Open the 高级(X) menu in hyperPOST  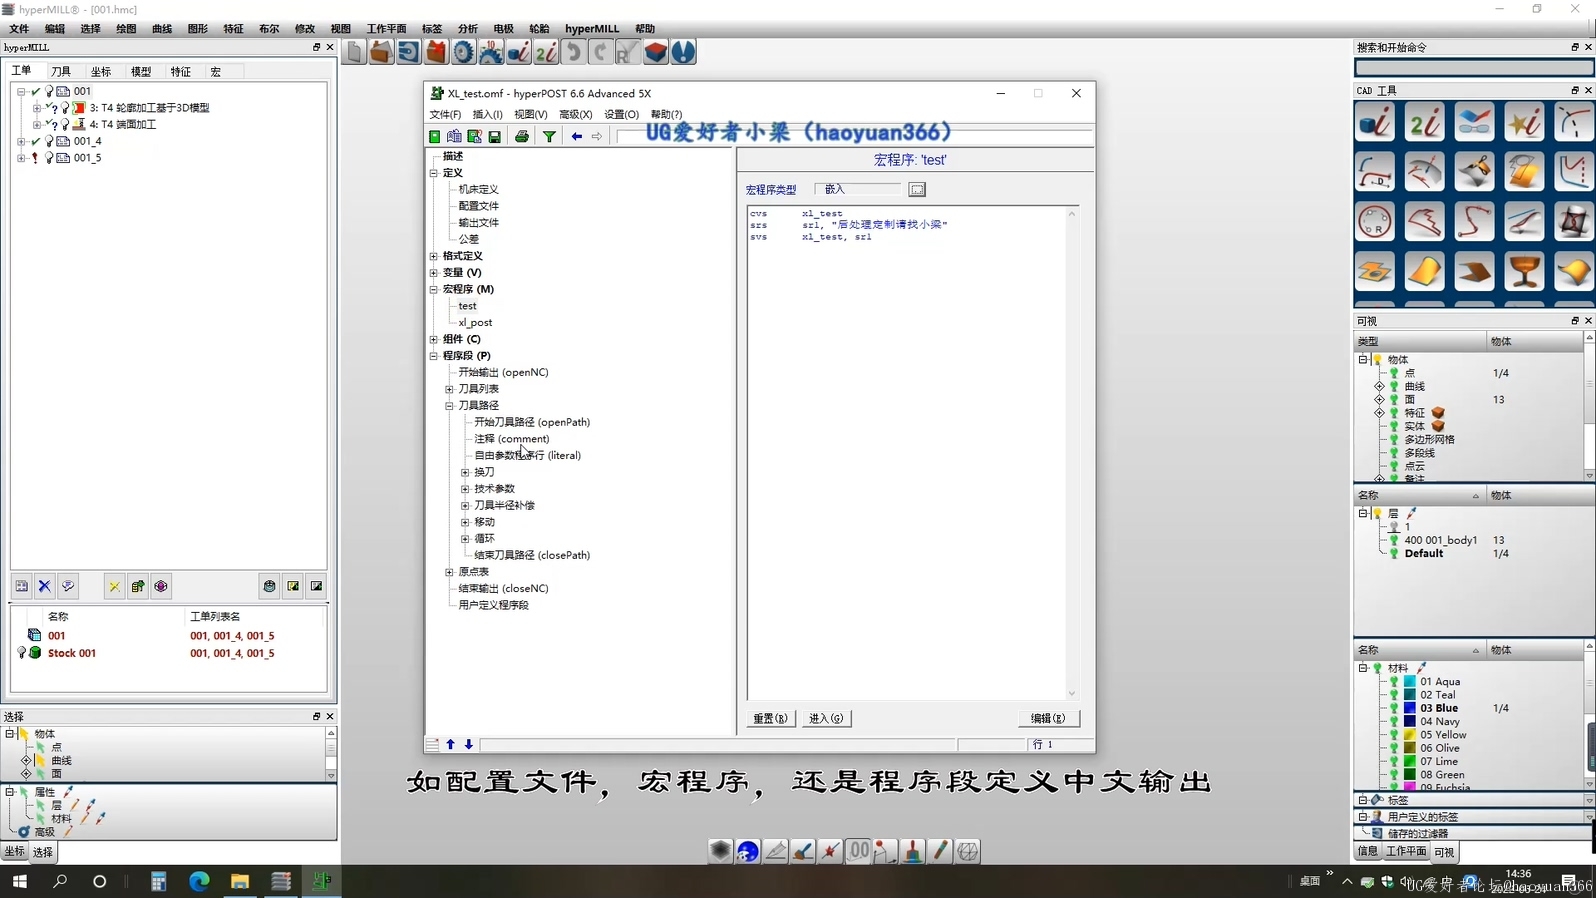pos(576,114)
